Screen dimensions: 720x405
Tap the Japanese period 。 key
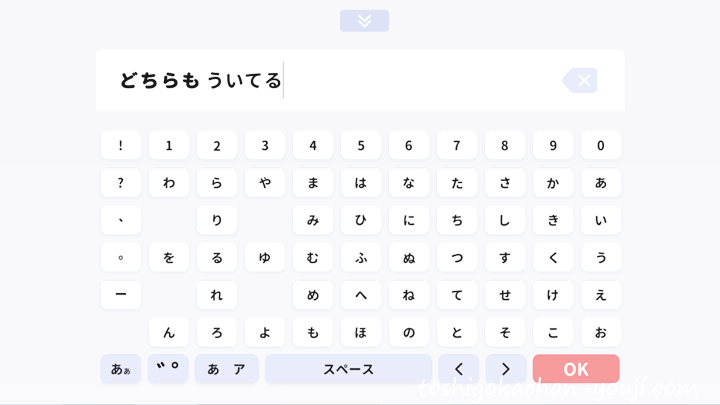121,257
